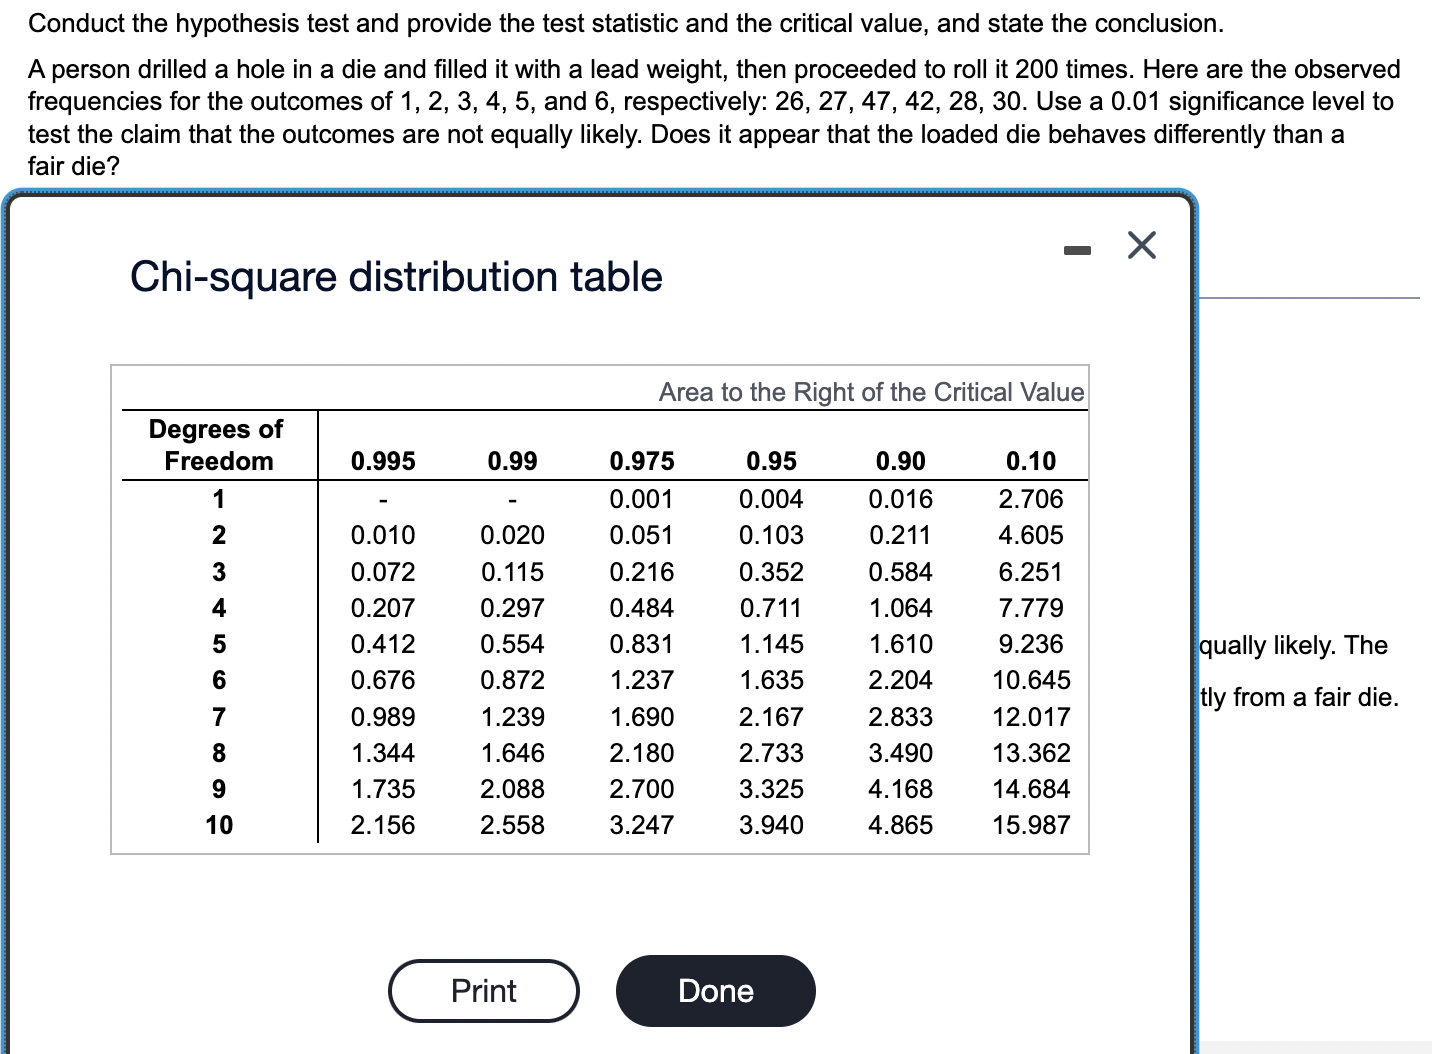Click the value 2.156 in the table

[383, 825]
